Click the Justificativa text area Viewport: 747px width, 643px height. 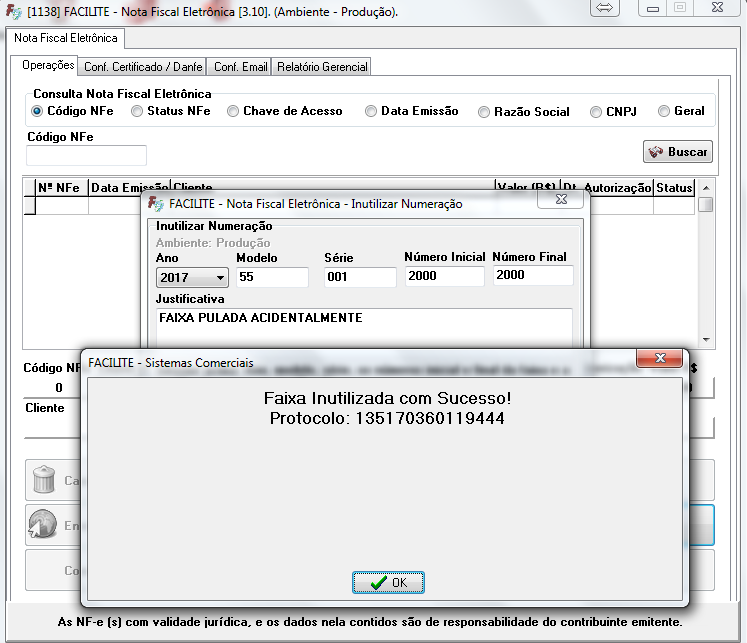[x=364, y=327]
